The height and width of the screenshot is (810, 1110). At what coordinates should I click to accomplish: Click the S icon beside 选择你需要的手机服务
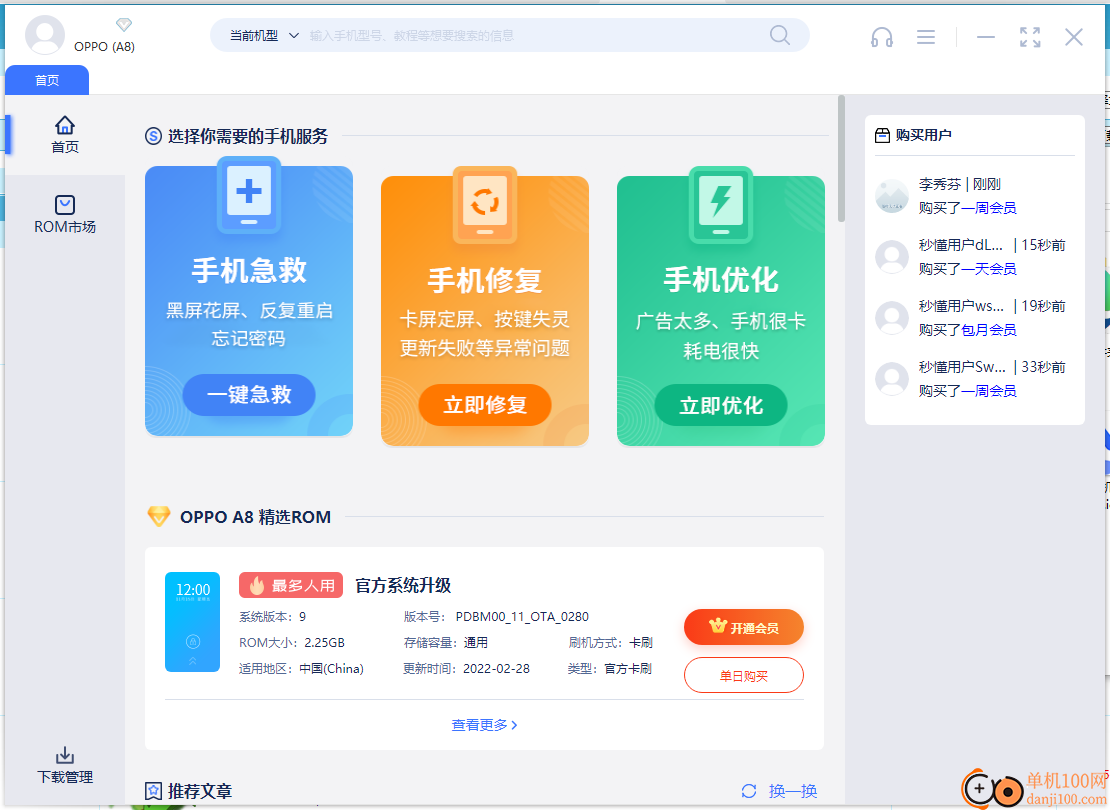(x=153, y=136)
